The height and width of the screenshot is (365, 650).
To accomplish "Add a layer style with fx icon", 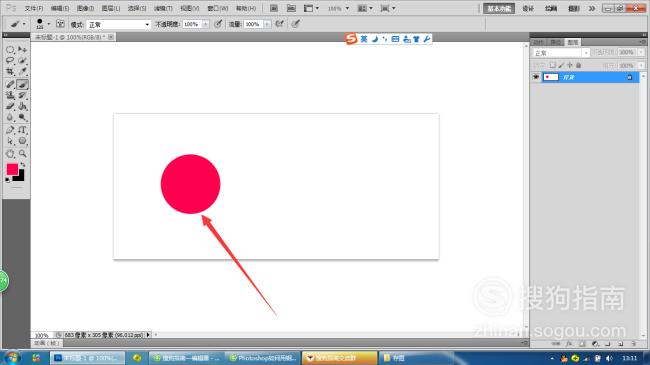I will point(569,343).
